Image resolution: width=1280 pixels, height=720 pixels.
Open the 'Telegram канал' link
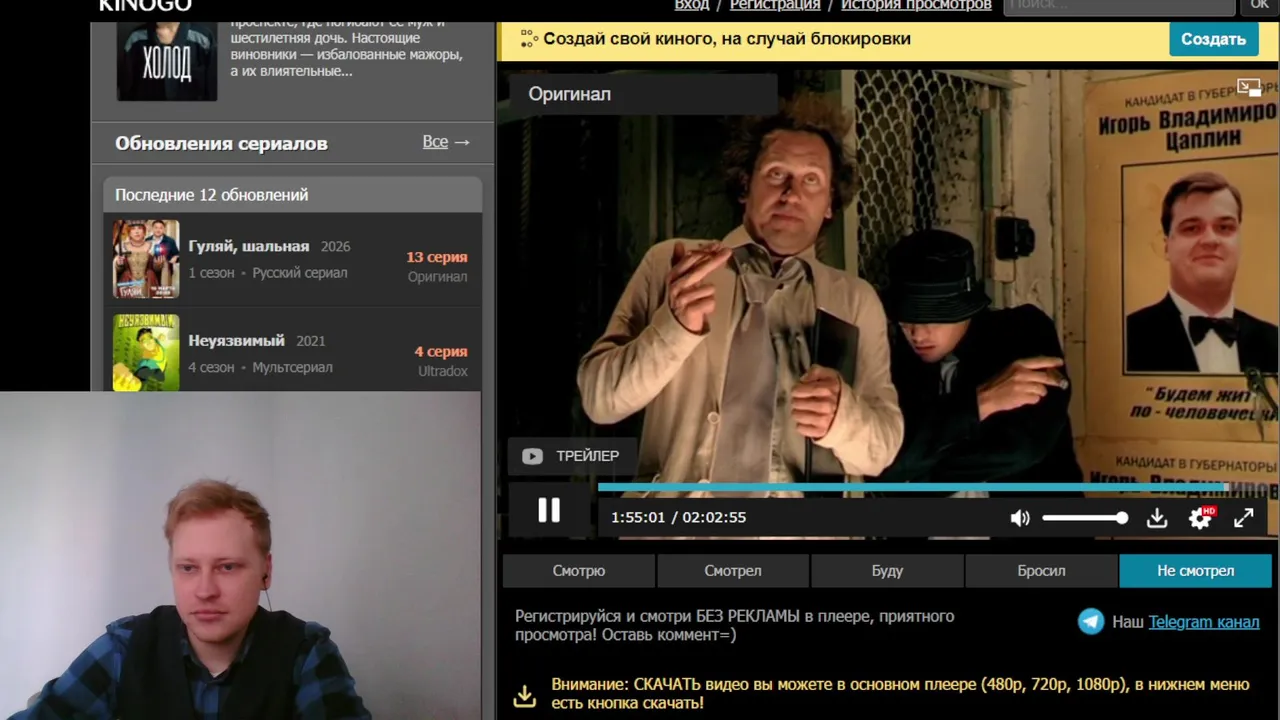click(x=1204, y=622)
